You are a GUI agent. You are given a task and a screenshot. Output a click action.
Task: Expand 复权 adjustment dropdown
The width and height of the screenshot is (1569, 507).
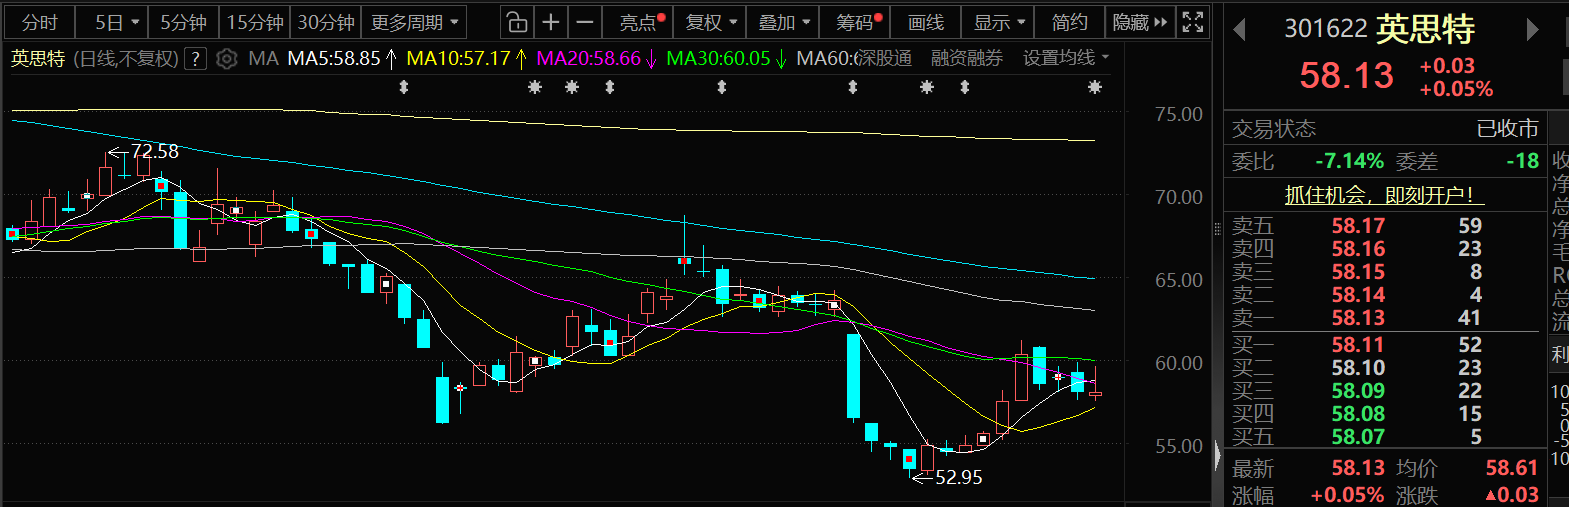tap(711, 22)
